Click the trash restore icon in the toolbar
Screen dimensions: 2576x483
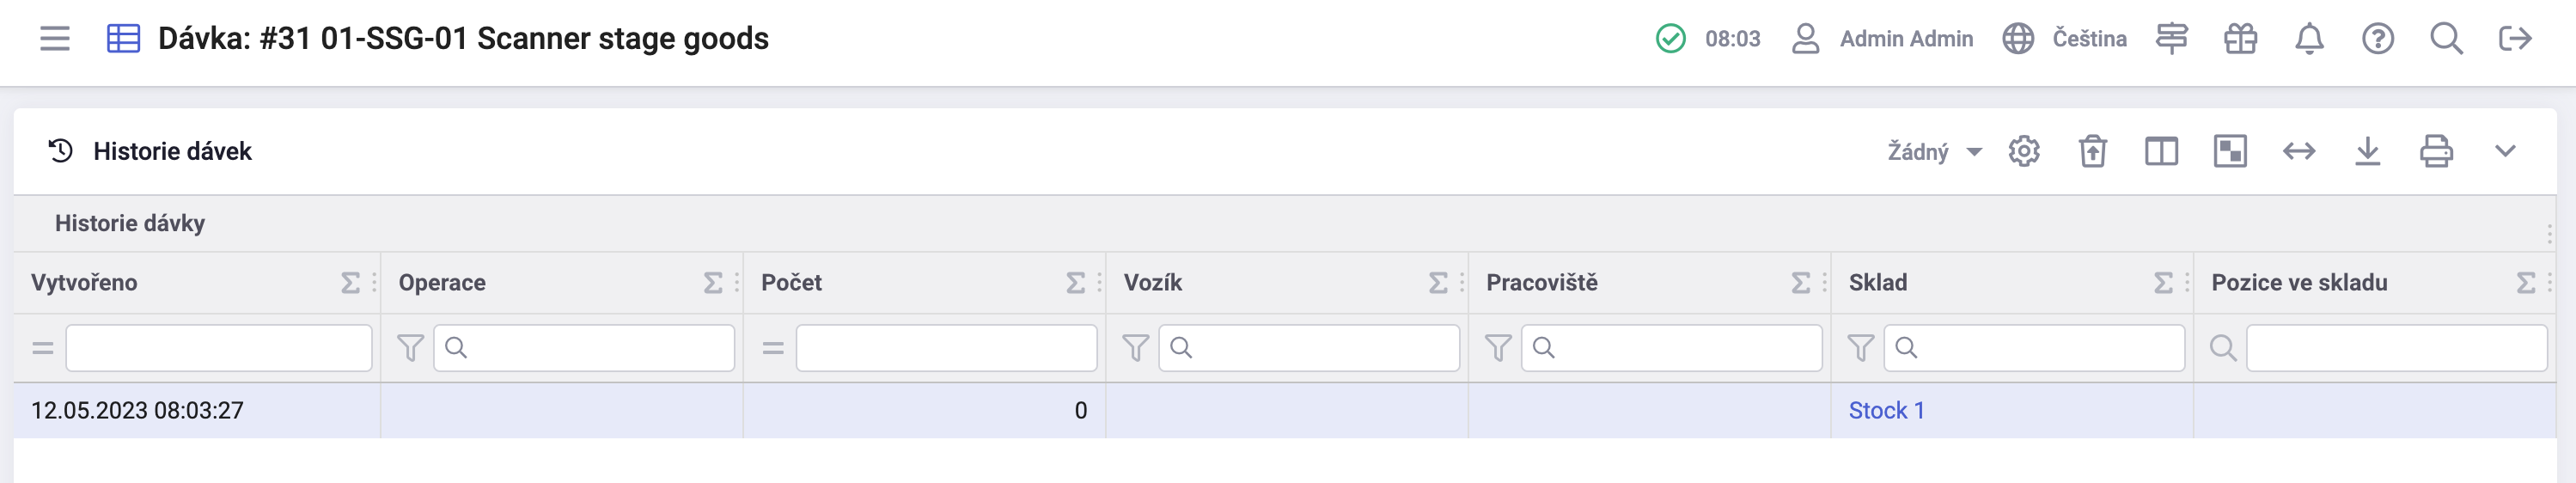pyautogui.click(x=2093, y=152)
